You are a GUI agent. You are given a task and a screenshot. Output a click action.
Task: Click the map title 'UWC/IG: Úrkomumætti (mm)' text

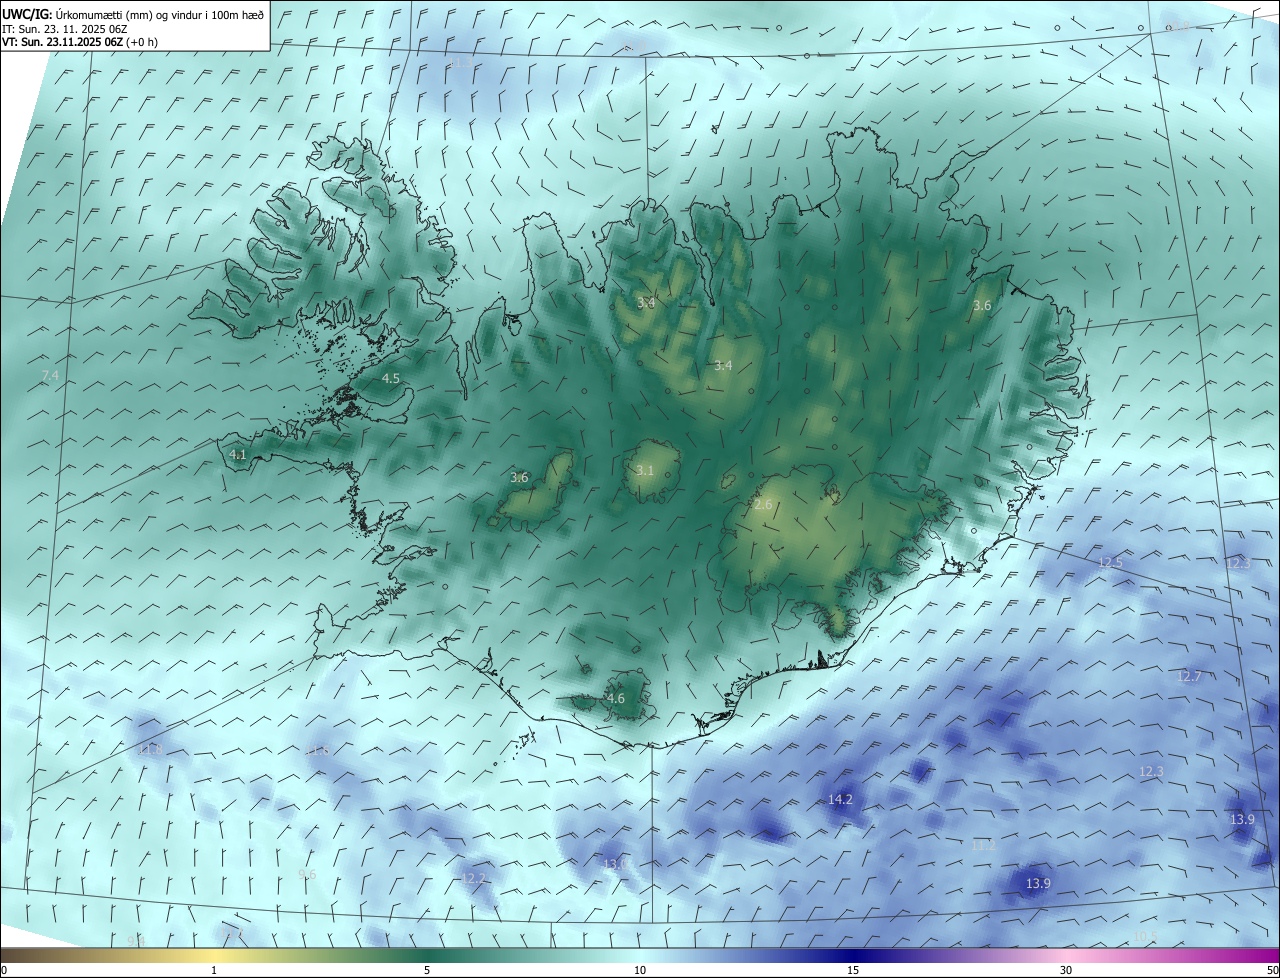(x=77, y=15)
